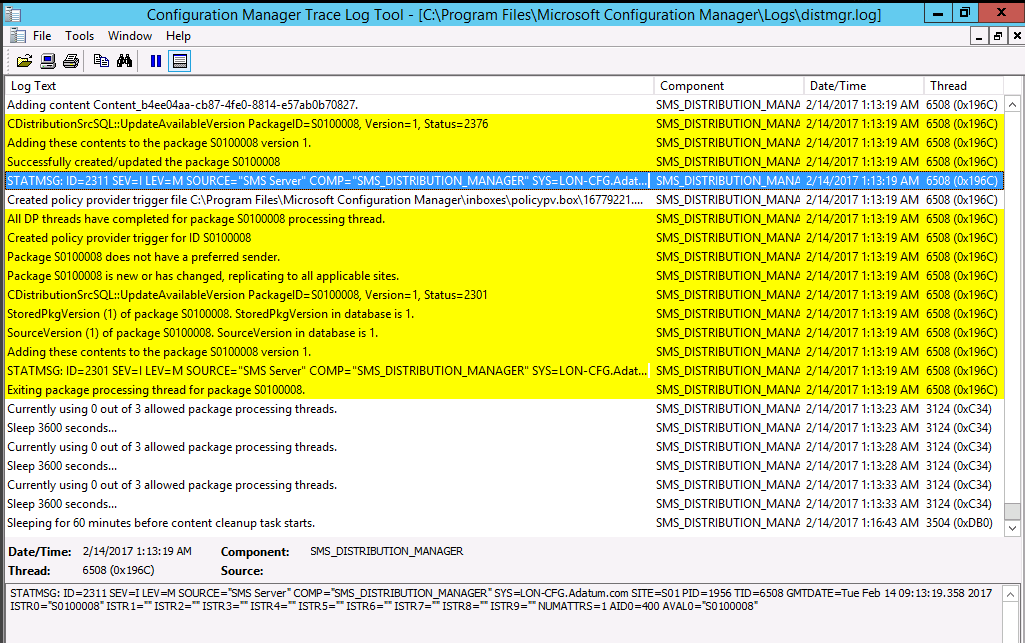1025x643 pixels.
Task: Click the Print toolbar icon
Action: click(x=70, y=61)
